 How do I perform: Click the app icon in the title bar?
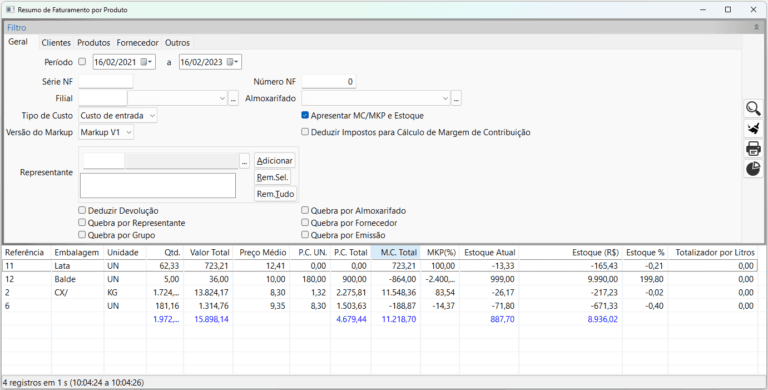click(x=10, y=9)
